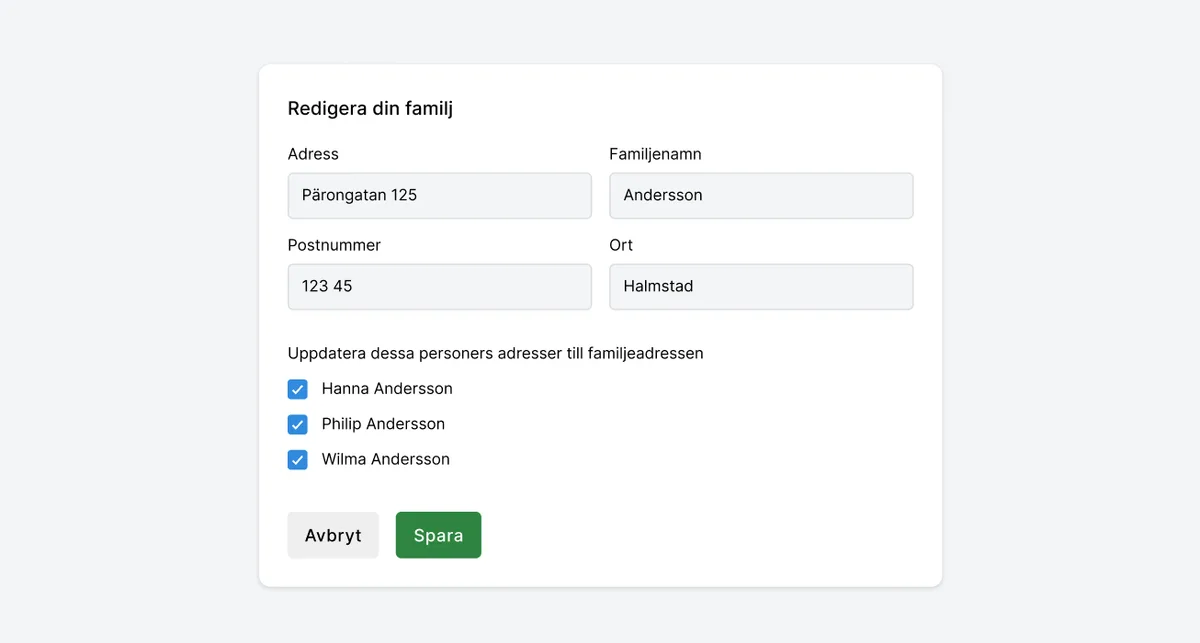The height and width of the screenshot is (643, 1200).
Task: Click the Avbryt button
Action: [x=333, y=535]
